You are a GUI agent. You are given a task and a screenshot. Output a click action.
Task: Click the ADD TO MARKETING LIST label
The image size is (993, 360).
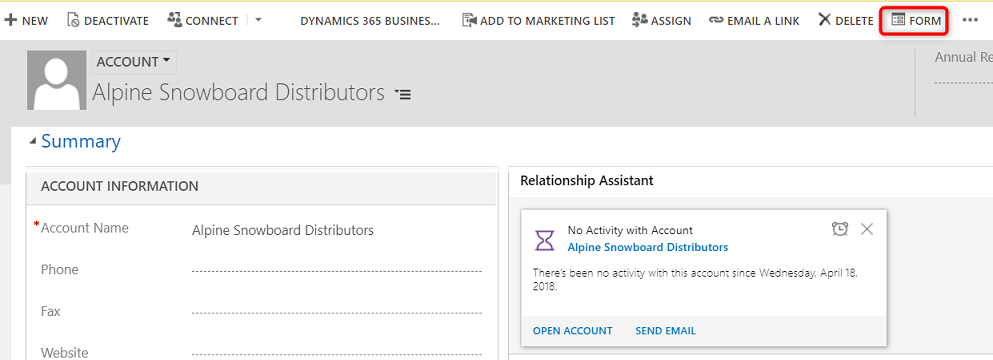[x=548, y=21]
